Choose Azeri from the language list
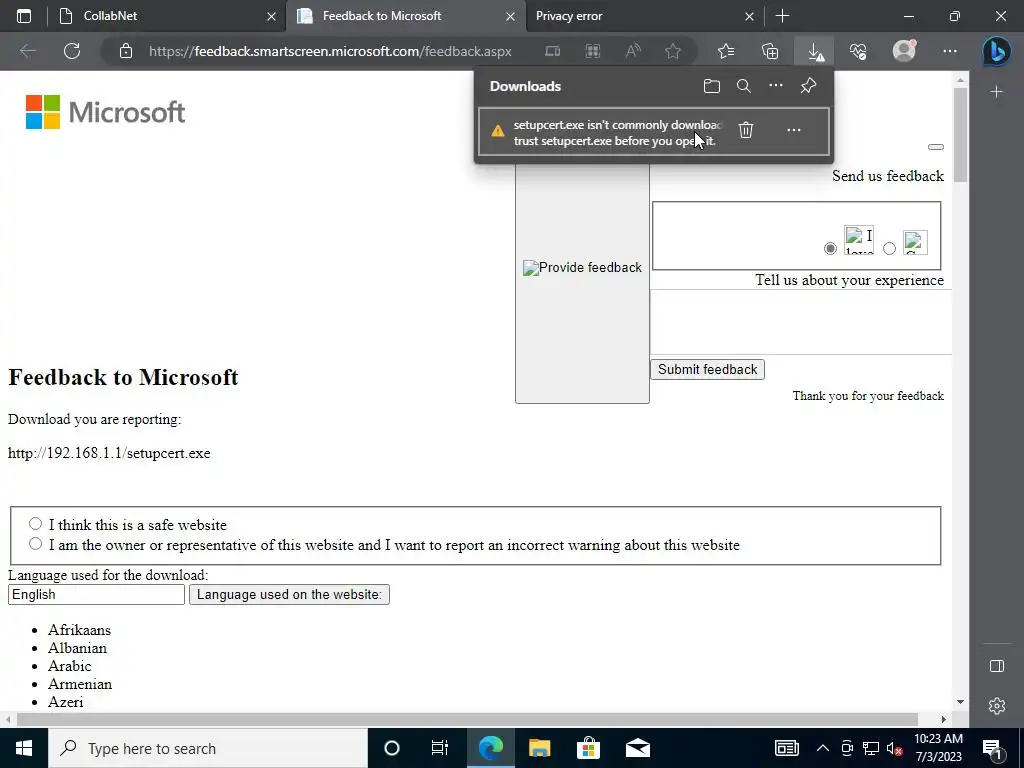The image size is (1024, 768). coord(65,701)
